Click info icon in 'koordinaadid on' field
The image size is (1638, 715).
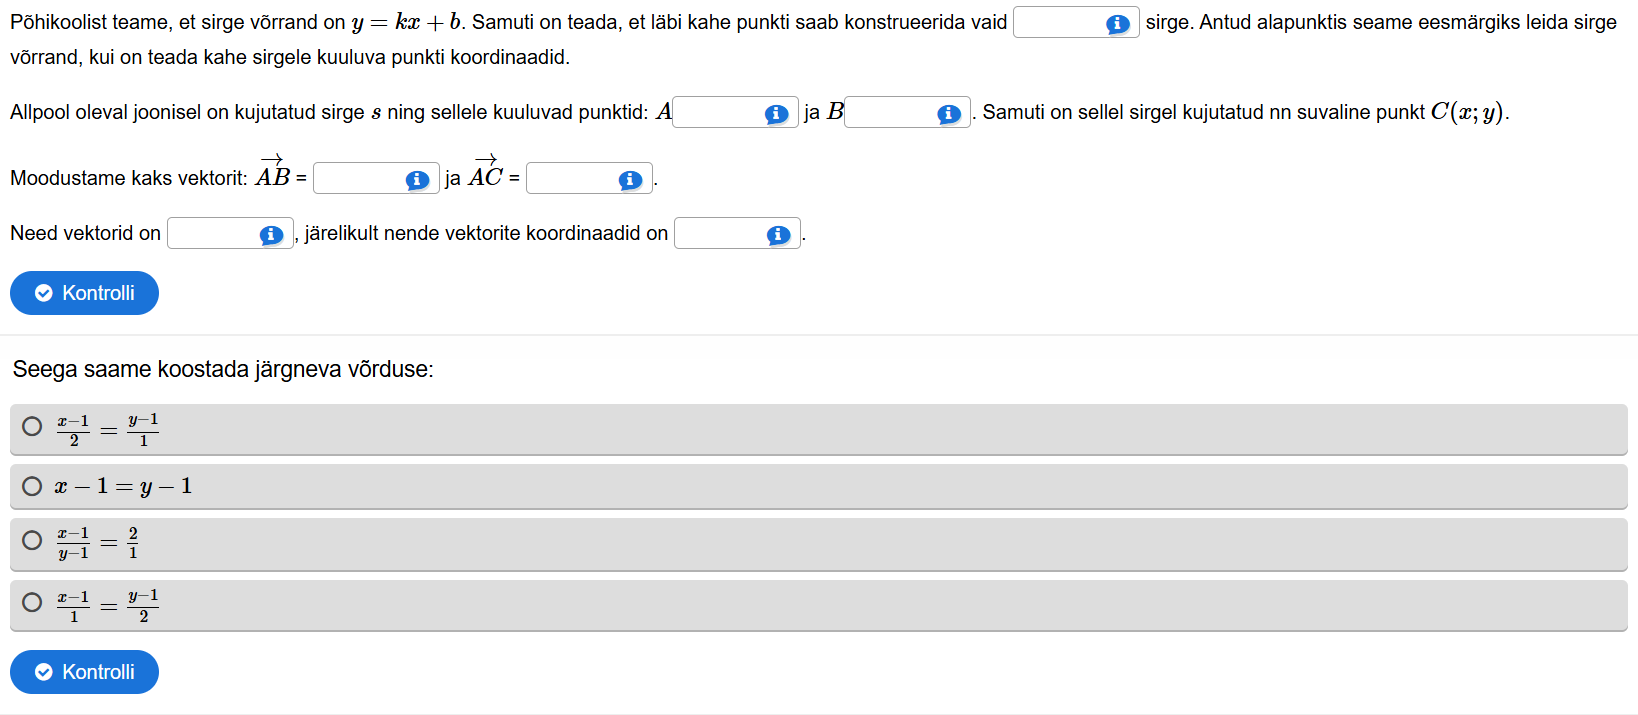click(778, 235)
